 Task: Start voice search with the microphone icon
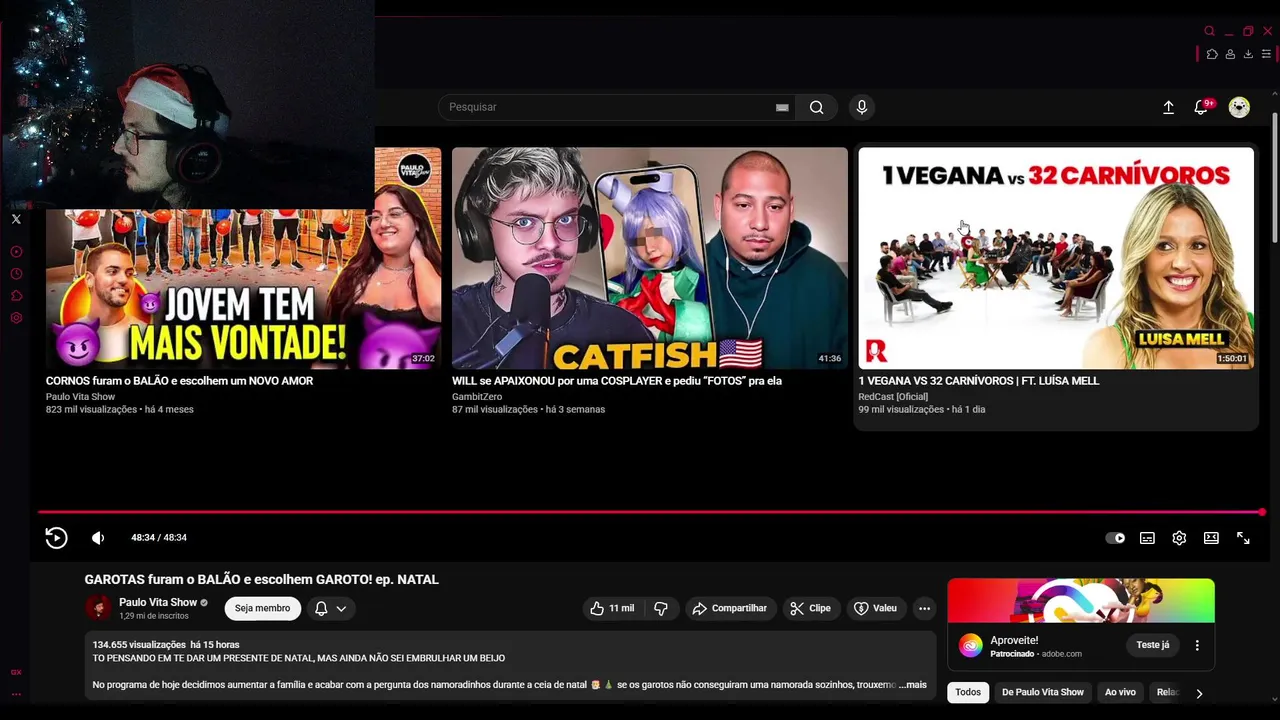pos(862,107)
